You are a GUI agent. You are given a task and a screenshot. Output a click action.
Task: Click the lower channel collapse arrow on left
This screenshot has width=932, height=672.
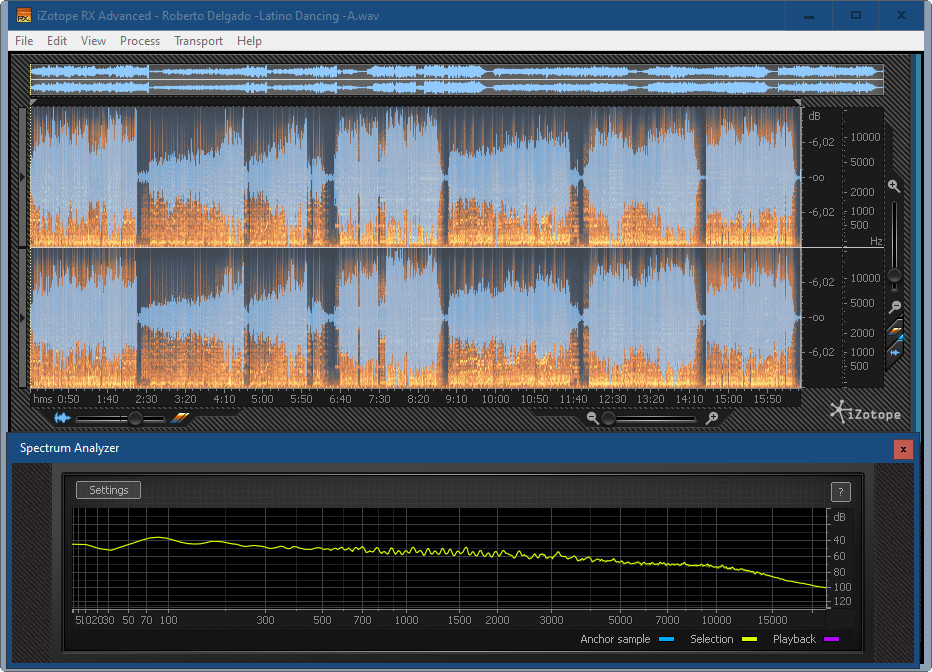[23, 317]
